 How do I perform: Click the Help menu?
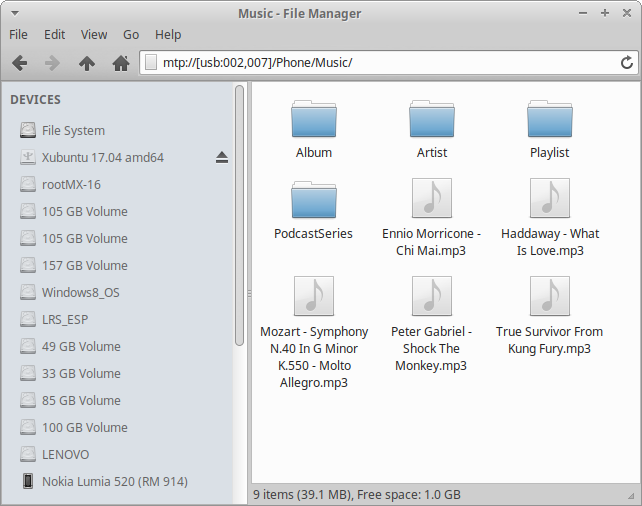point(168,34)
